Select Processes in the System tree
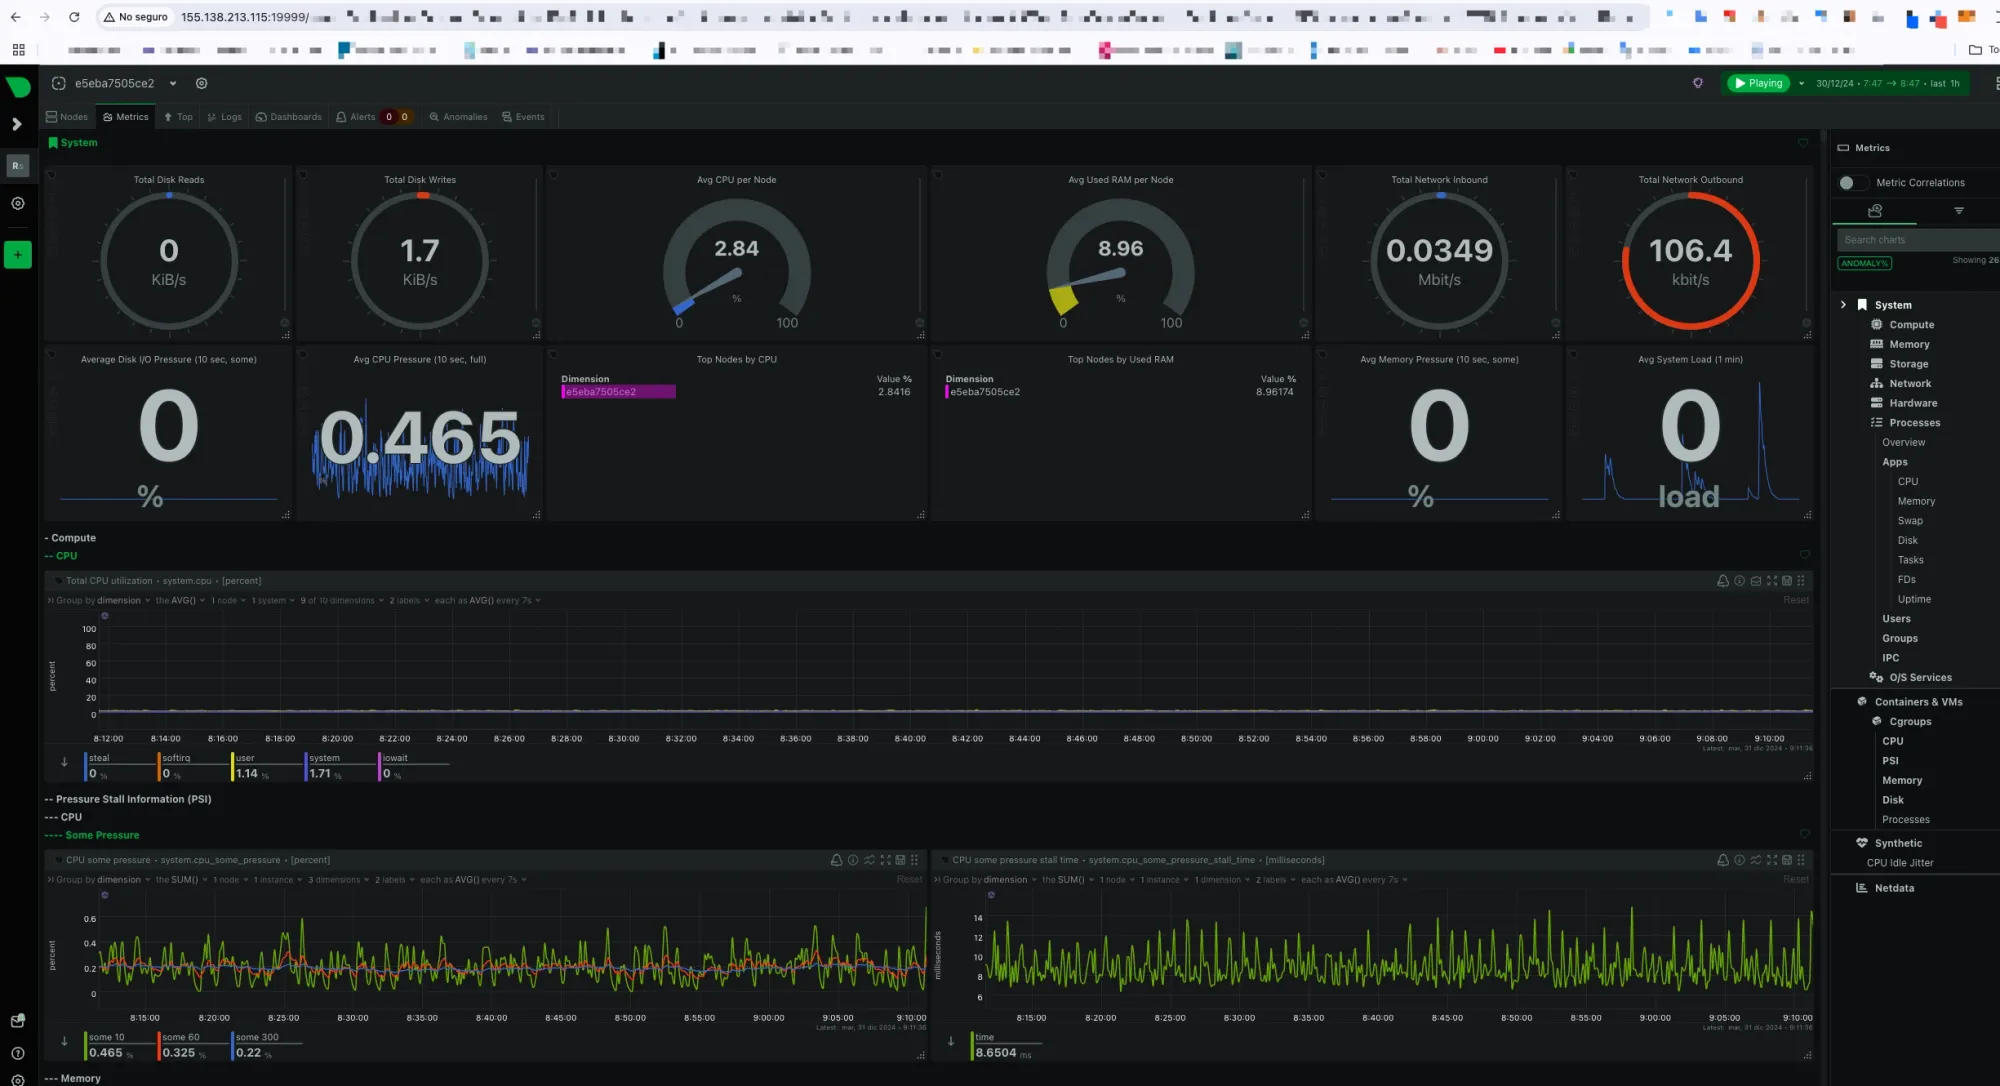Image resolution: width=2000 pixels, height=1086 pixels. 1914,423
